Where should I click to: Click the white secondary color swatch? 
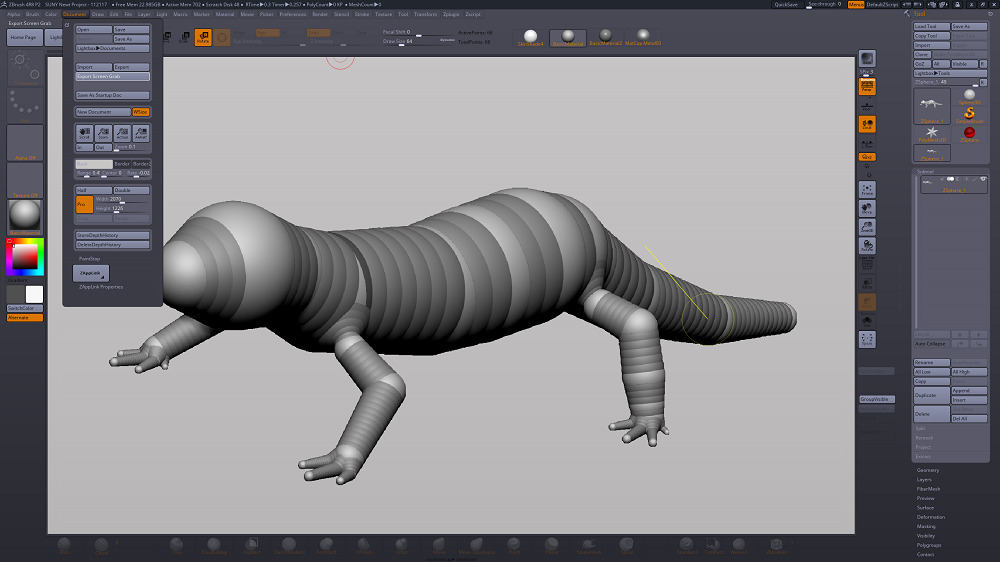[34, 294]
